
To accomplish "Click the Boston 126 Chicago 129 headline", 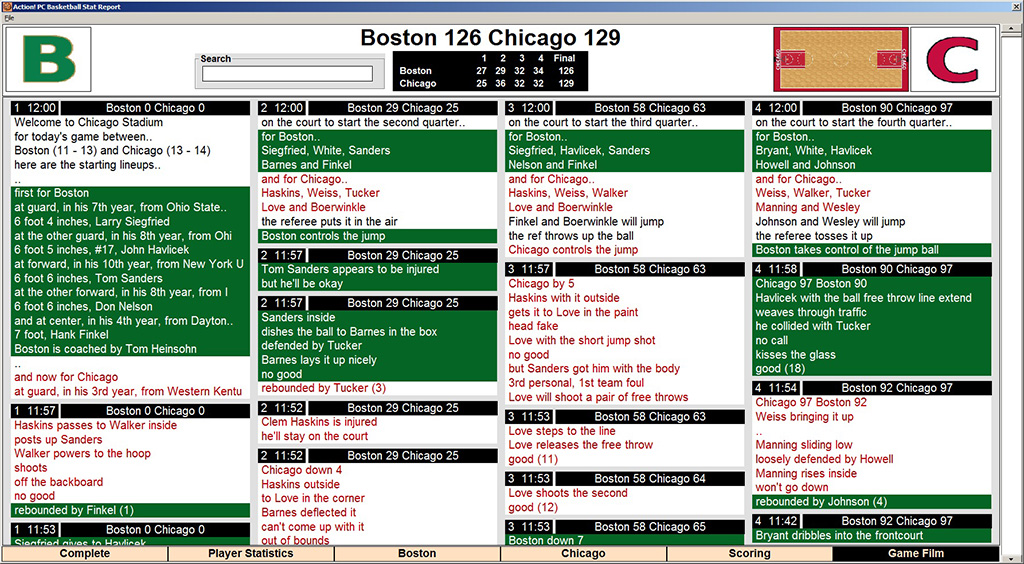I will pos(490,38).
